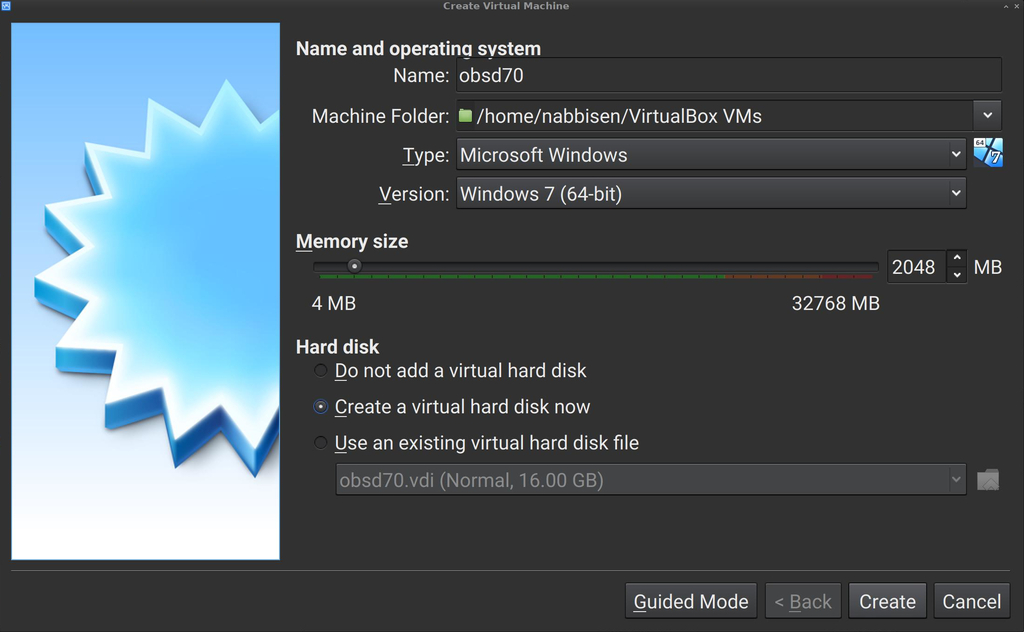Click the green folder icon in Machine Folder
1024x632 pixels.
466,116
